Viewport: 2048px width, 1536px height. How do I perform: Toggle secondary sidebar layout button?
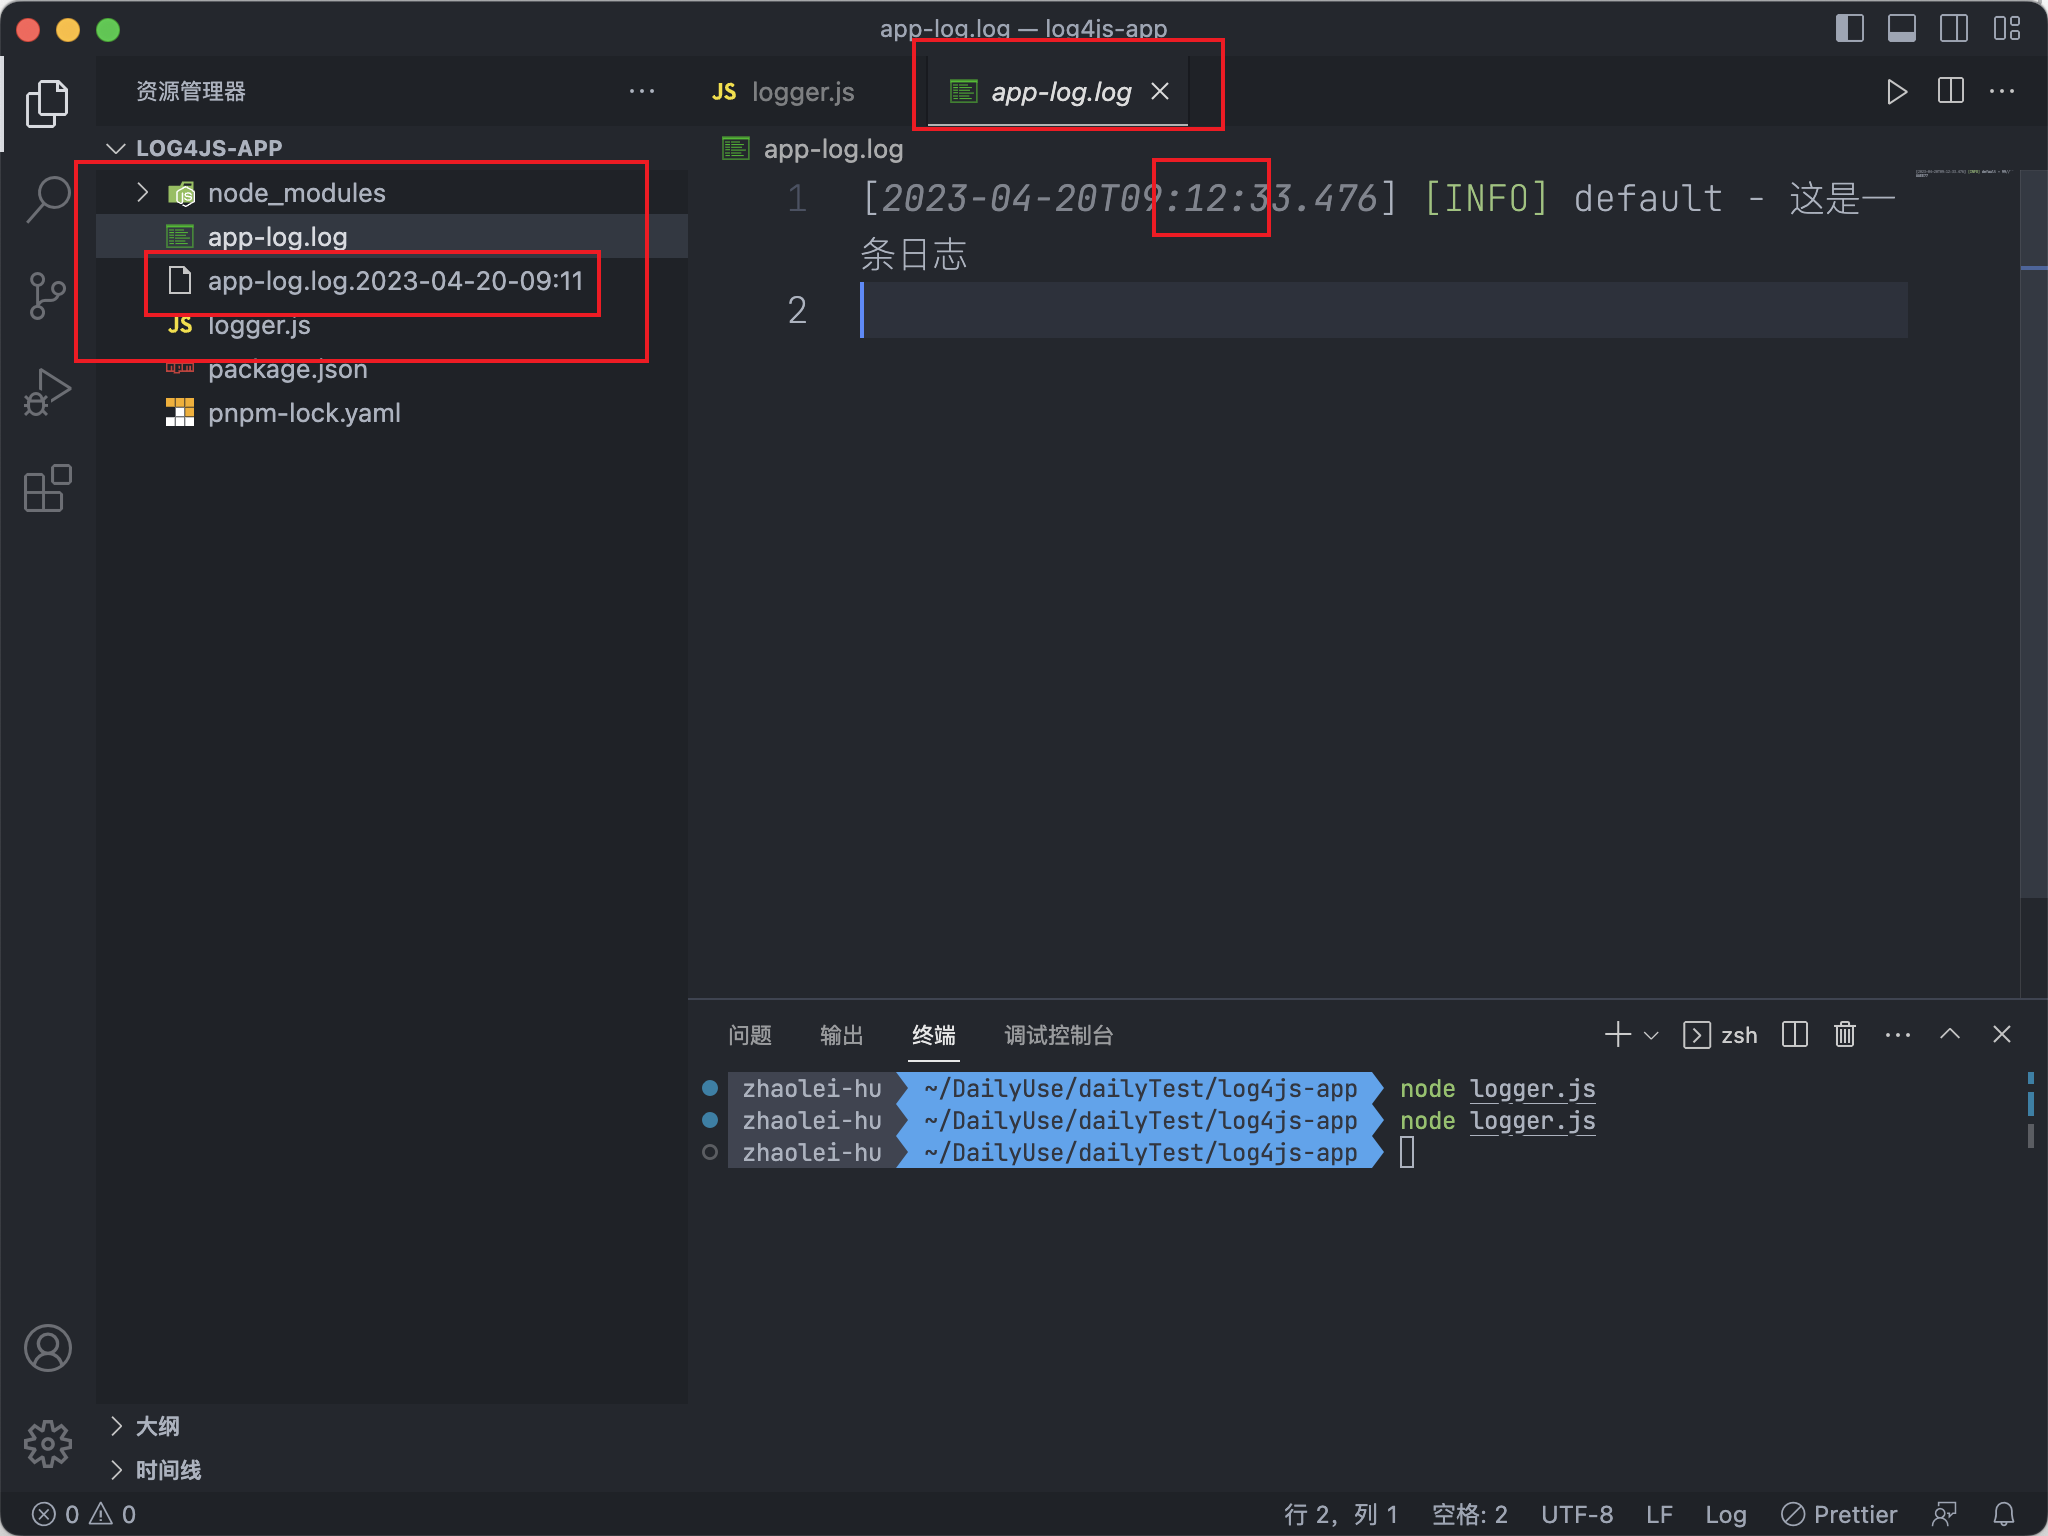[1953, 28]
